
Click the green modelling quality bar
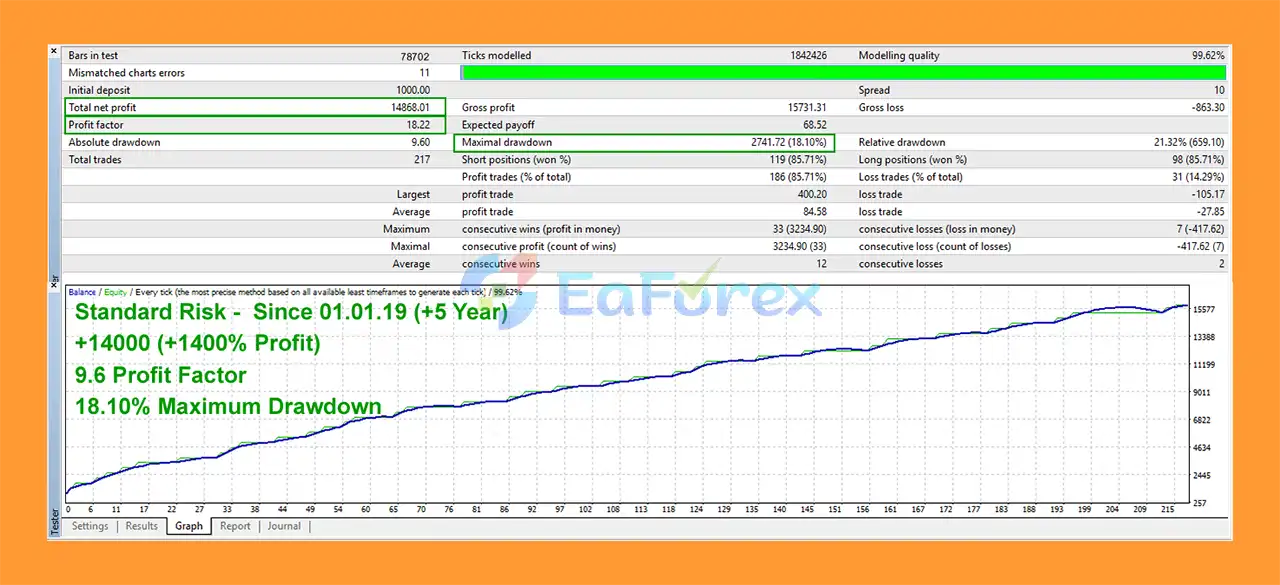[840, 72]
